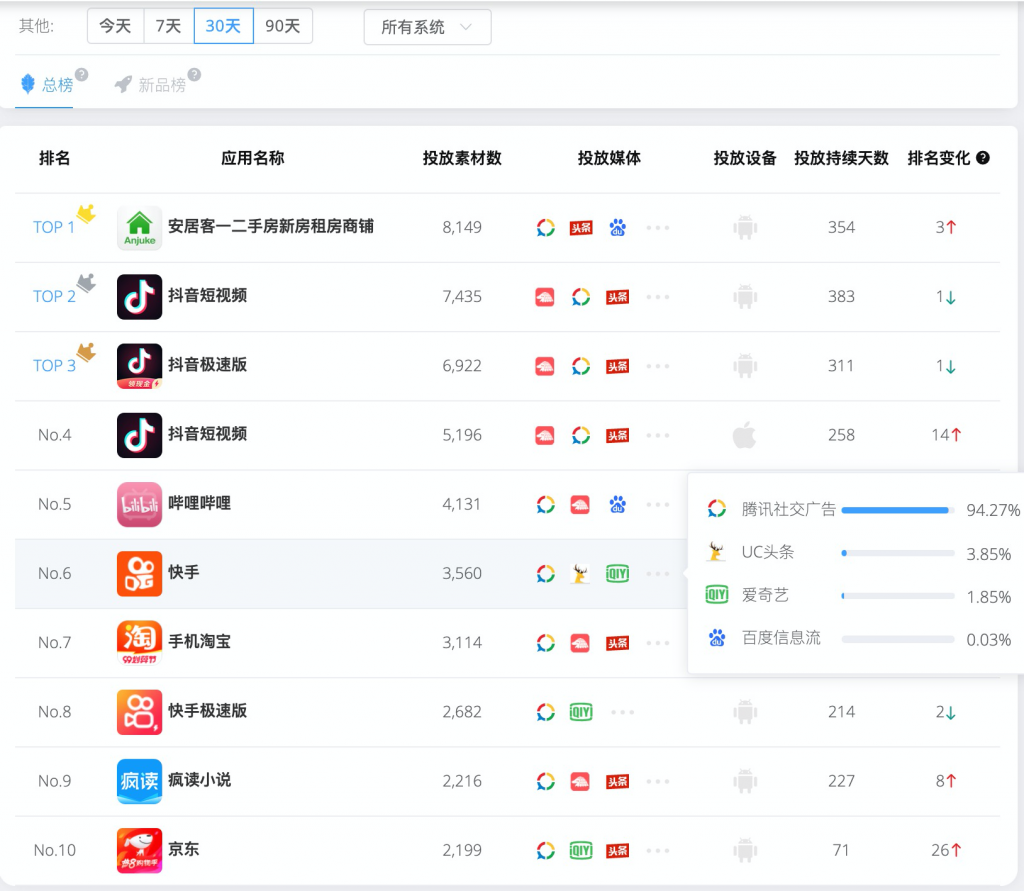Click the TOP 1 rank label
Screen dimensions: 1024x891
pyautogui.click(x=54, y=227)
